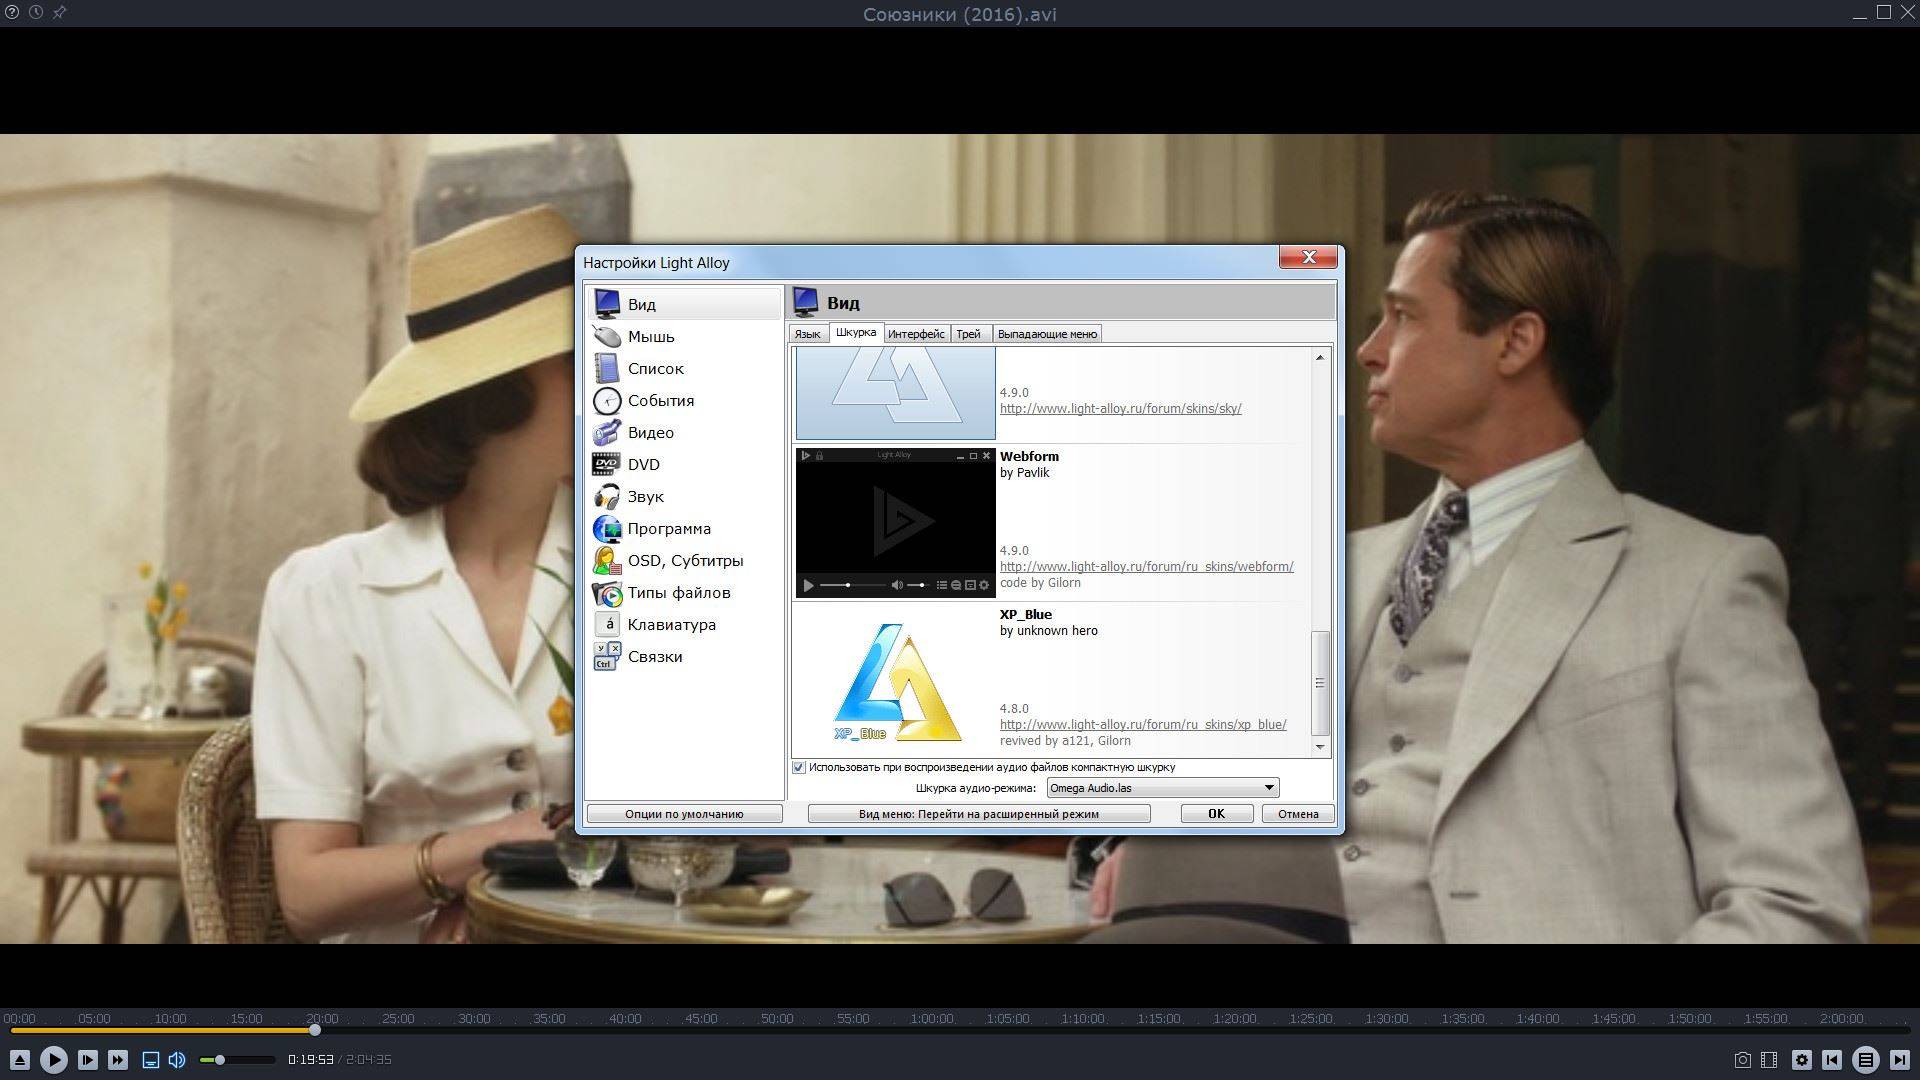This screenshot has width=1920, height=1080.
Task: Open the sky skin forum link
Action: tap(1121, 408)
